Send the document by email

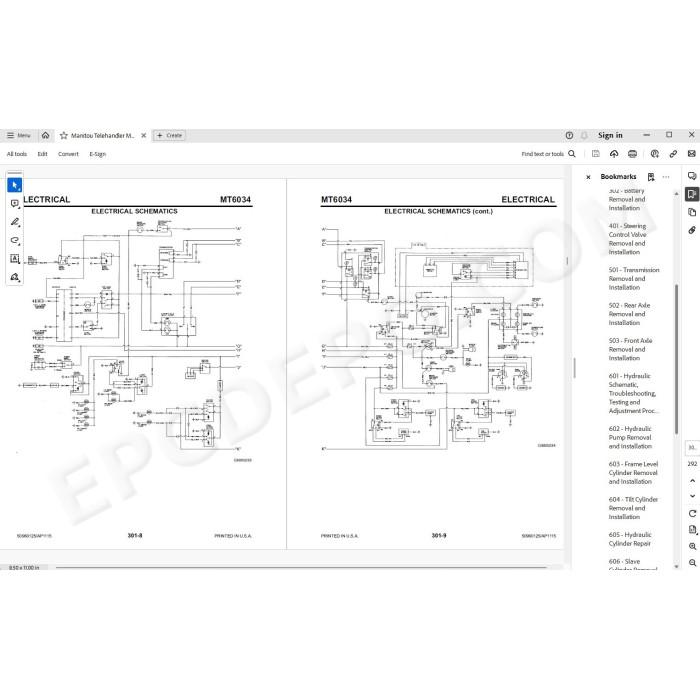pyautogui.click(x=692, y=154)
